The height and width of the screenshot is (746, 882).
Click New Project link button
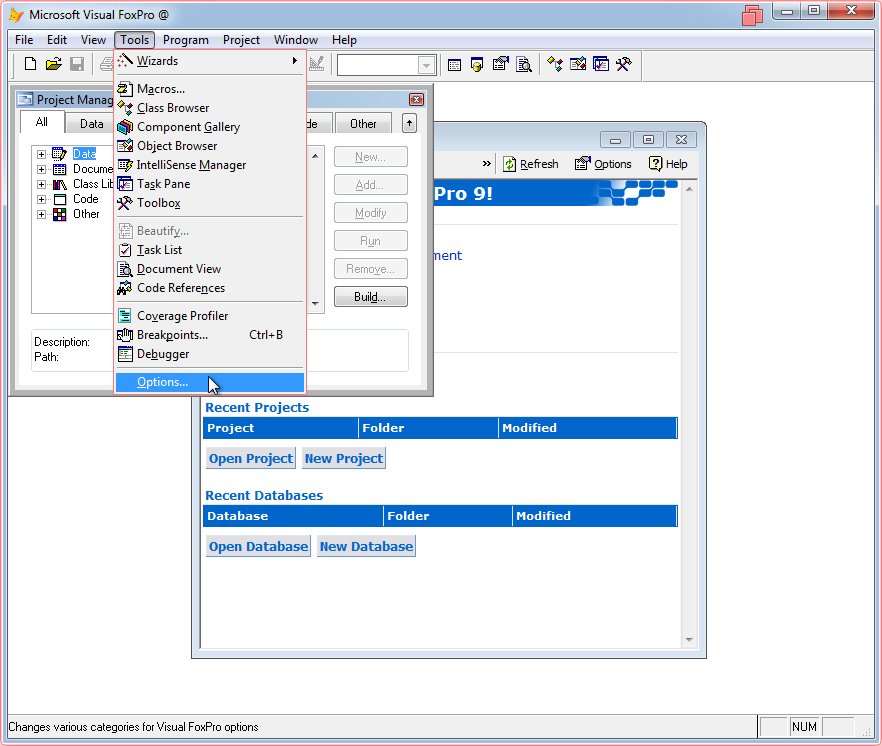pyautogui.click(x=344, y=459)
